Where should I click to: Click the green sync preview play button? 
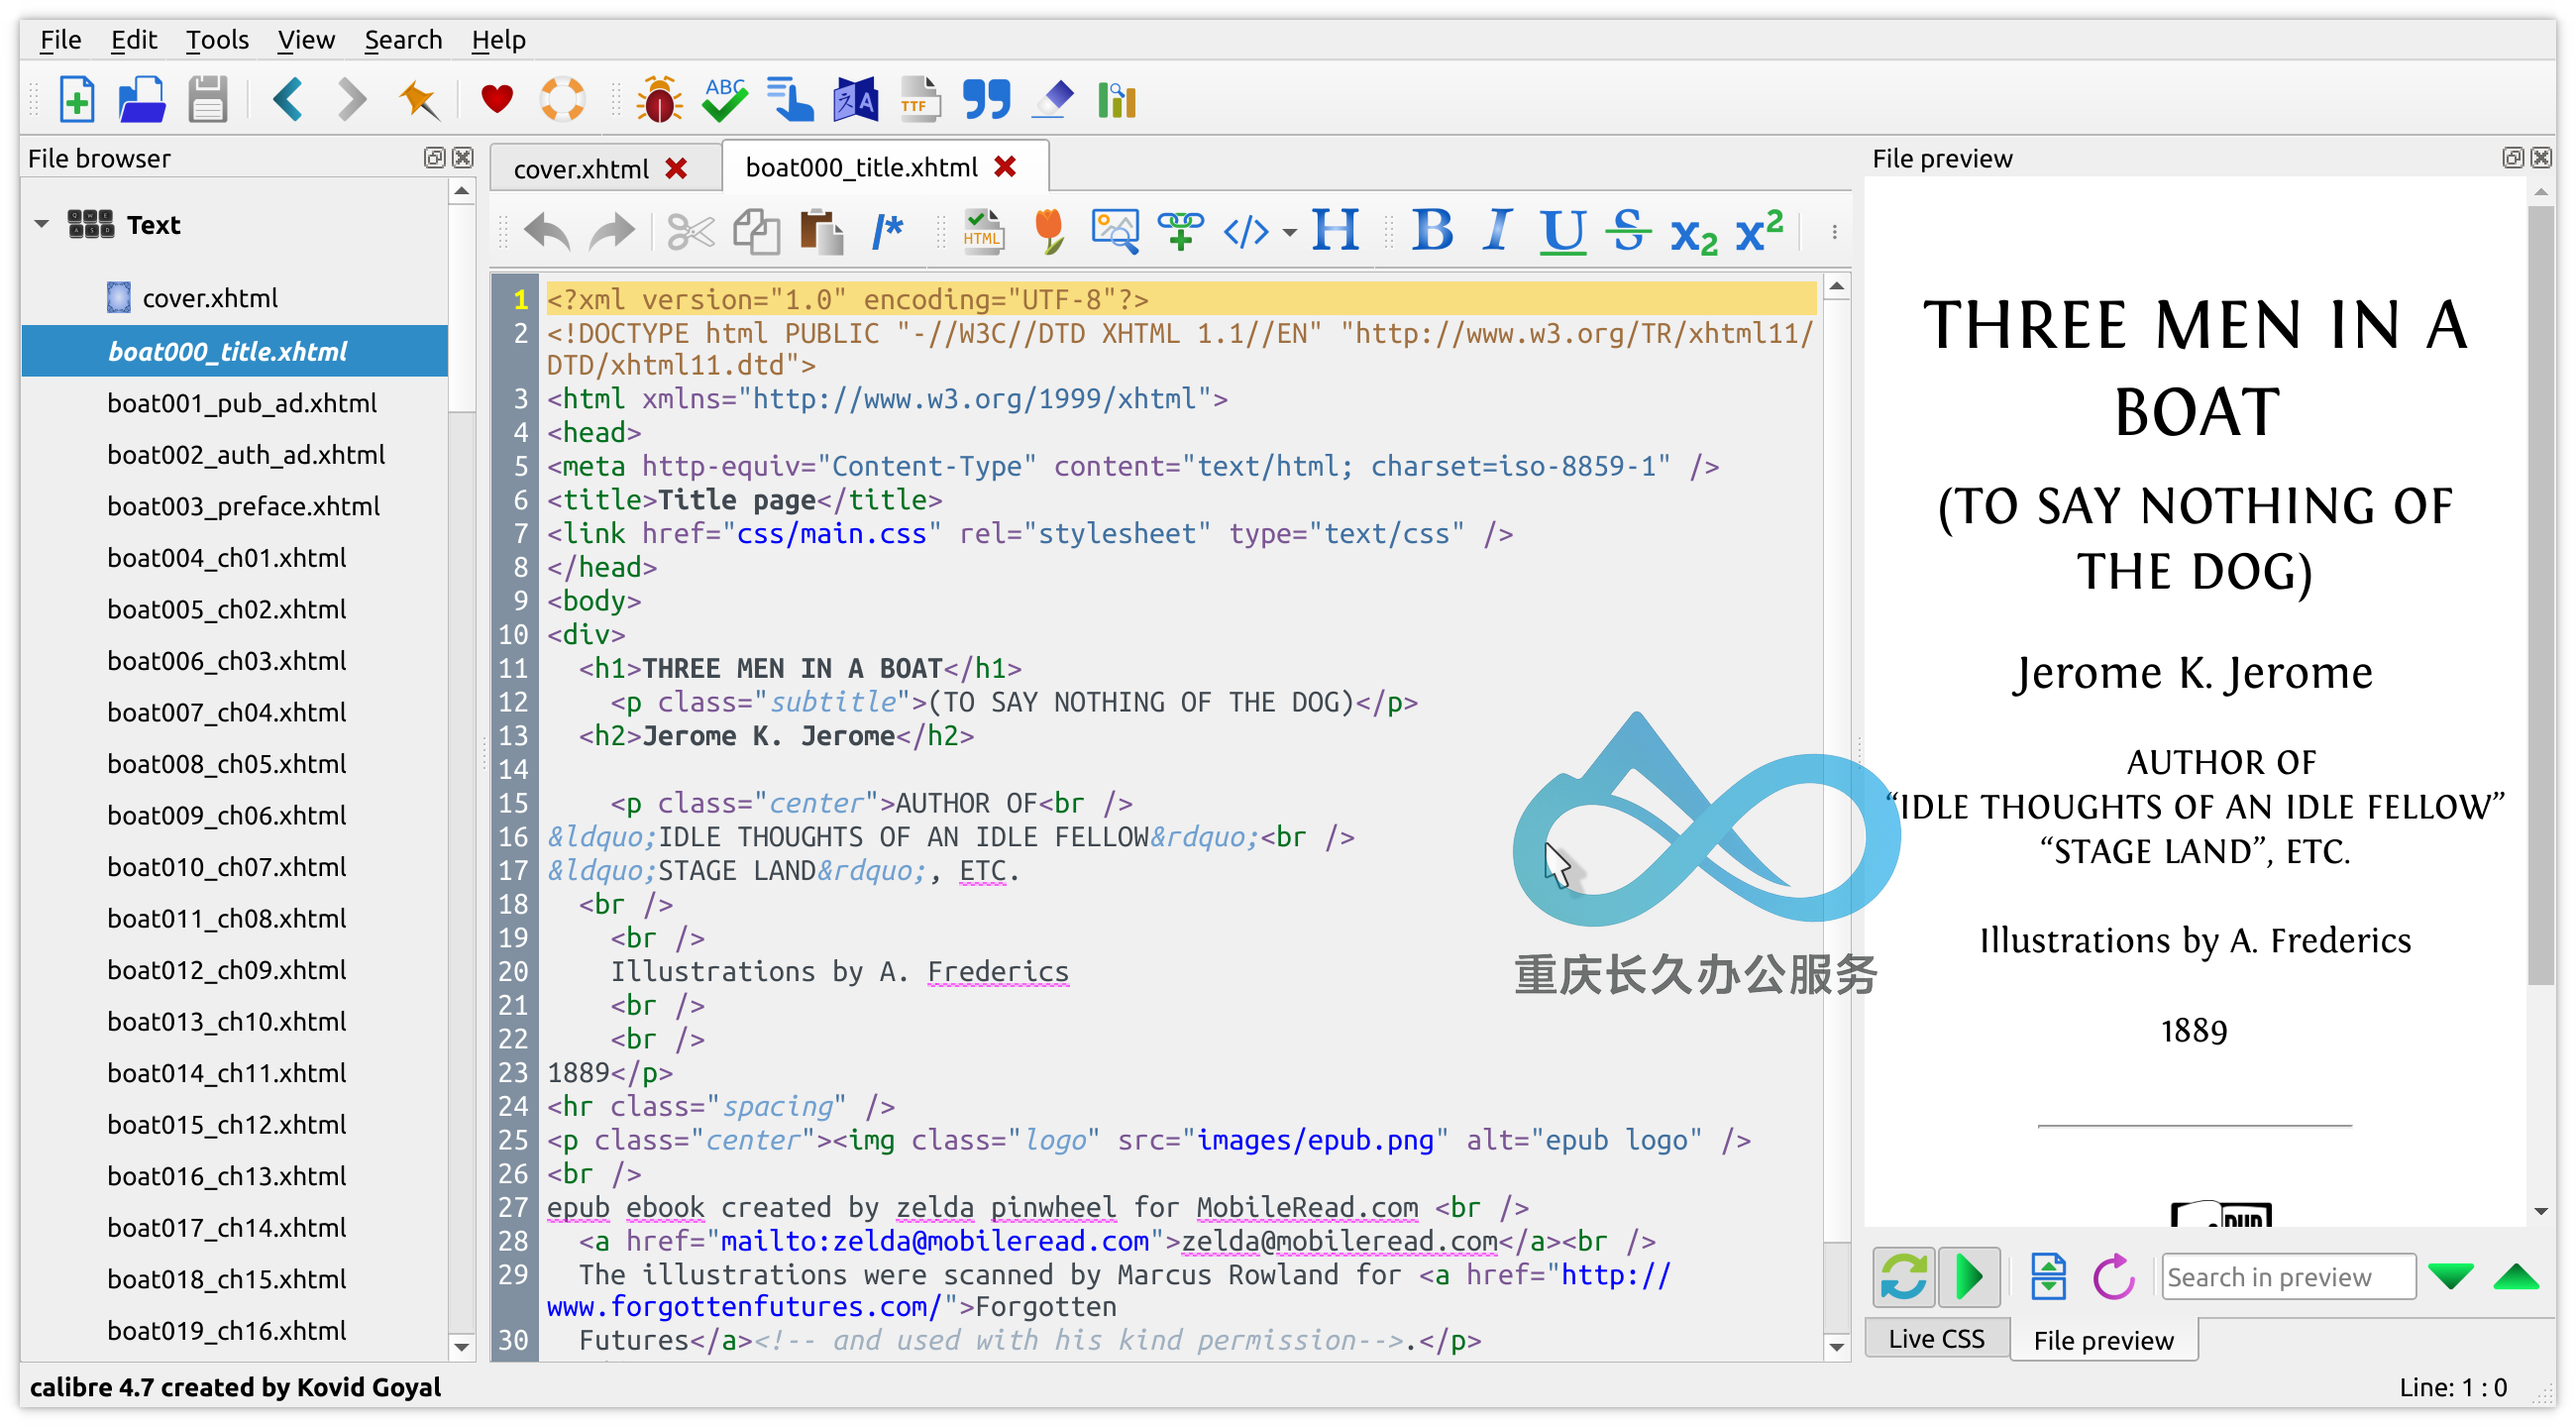coord(1968,1277)
